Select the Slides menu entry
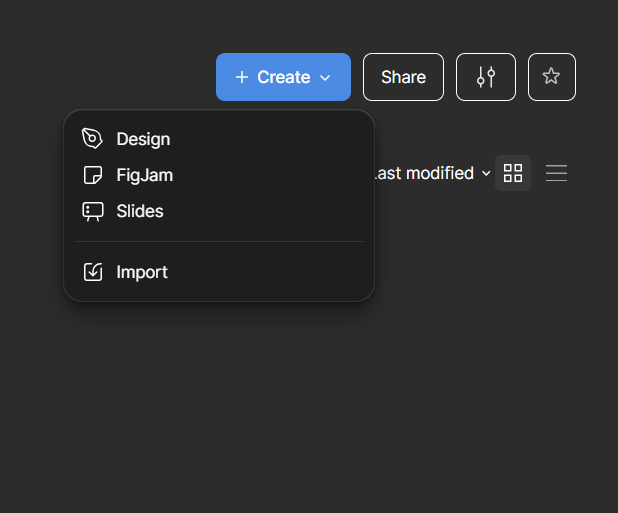This screenshot has width=618, height=513. tap(219, 211)
